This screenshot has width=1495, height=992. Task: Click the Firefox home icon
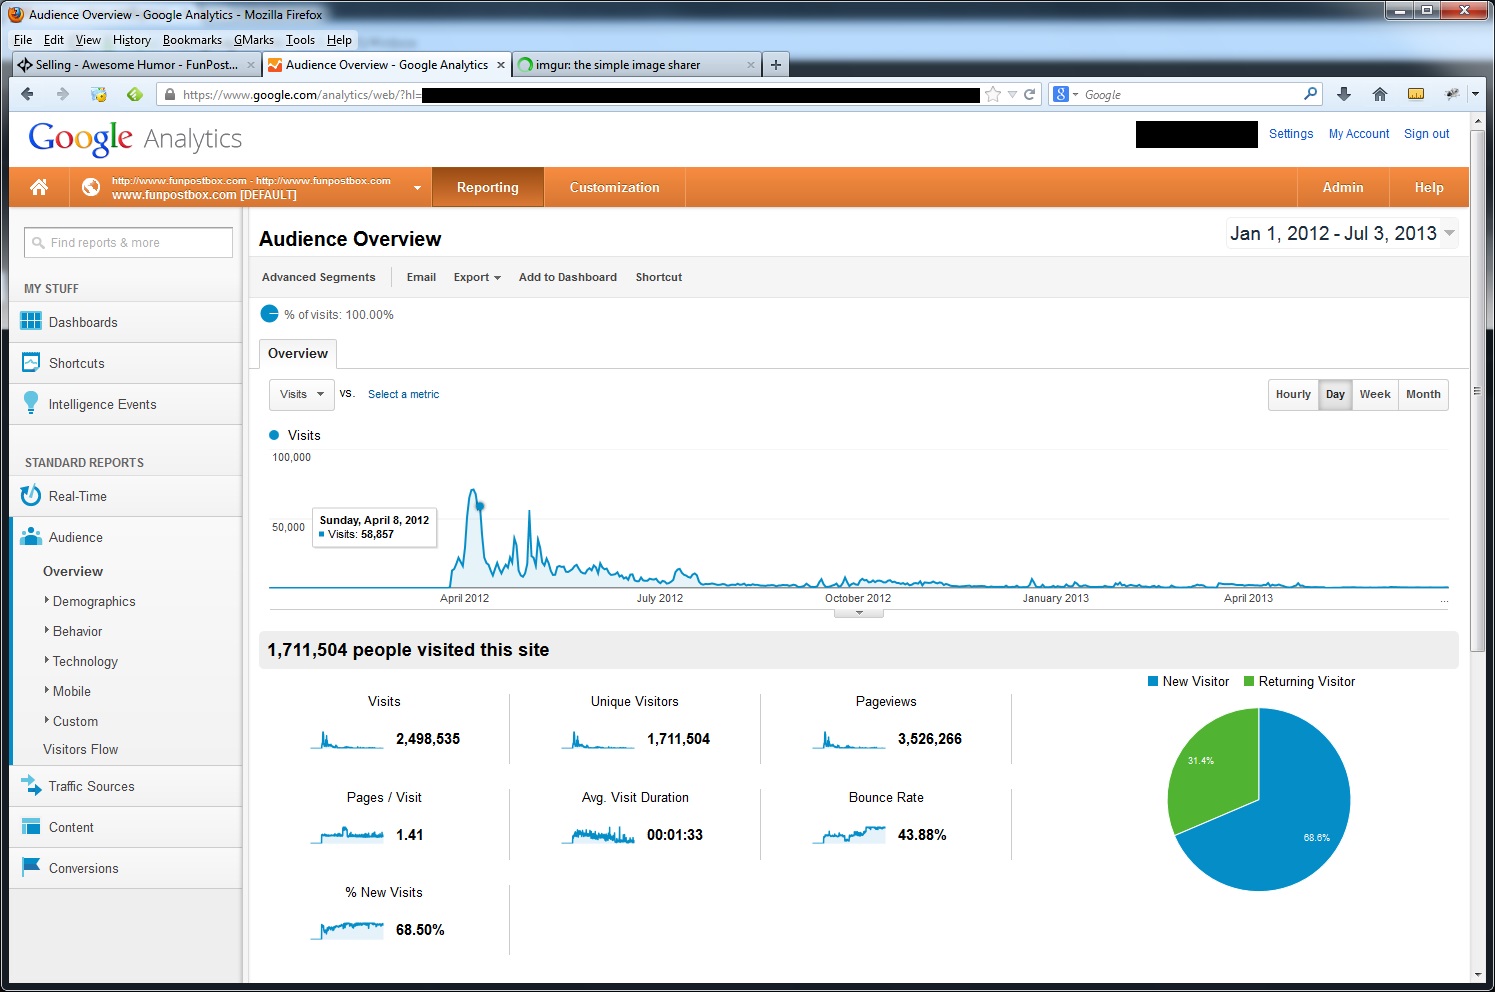click(x=1380, y=94)
